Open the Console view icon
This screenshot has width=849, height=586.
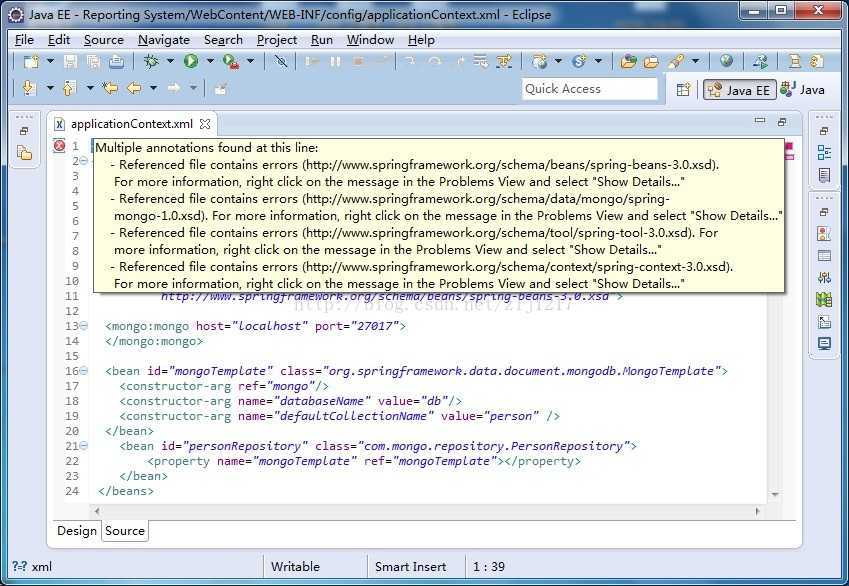[x=824, y=343]
